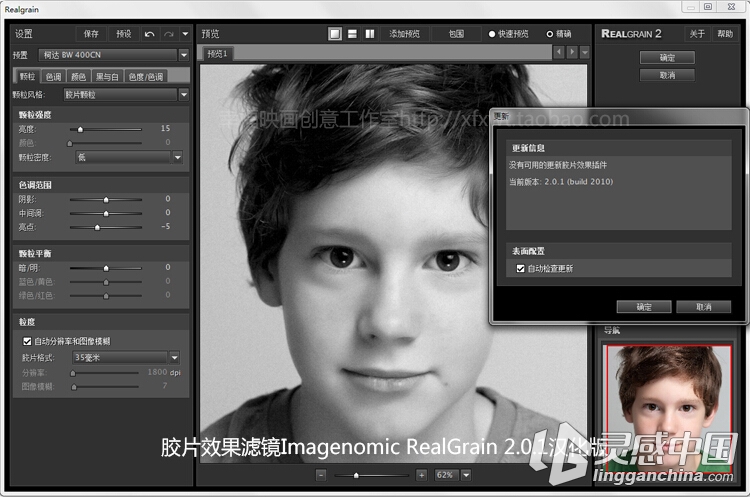Click the 包围 button

click(x=456, y=34)
